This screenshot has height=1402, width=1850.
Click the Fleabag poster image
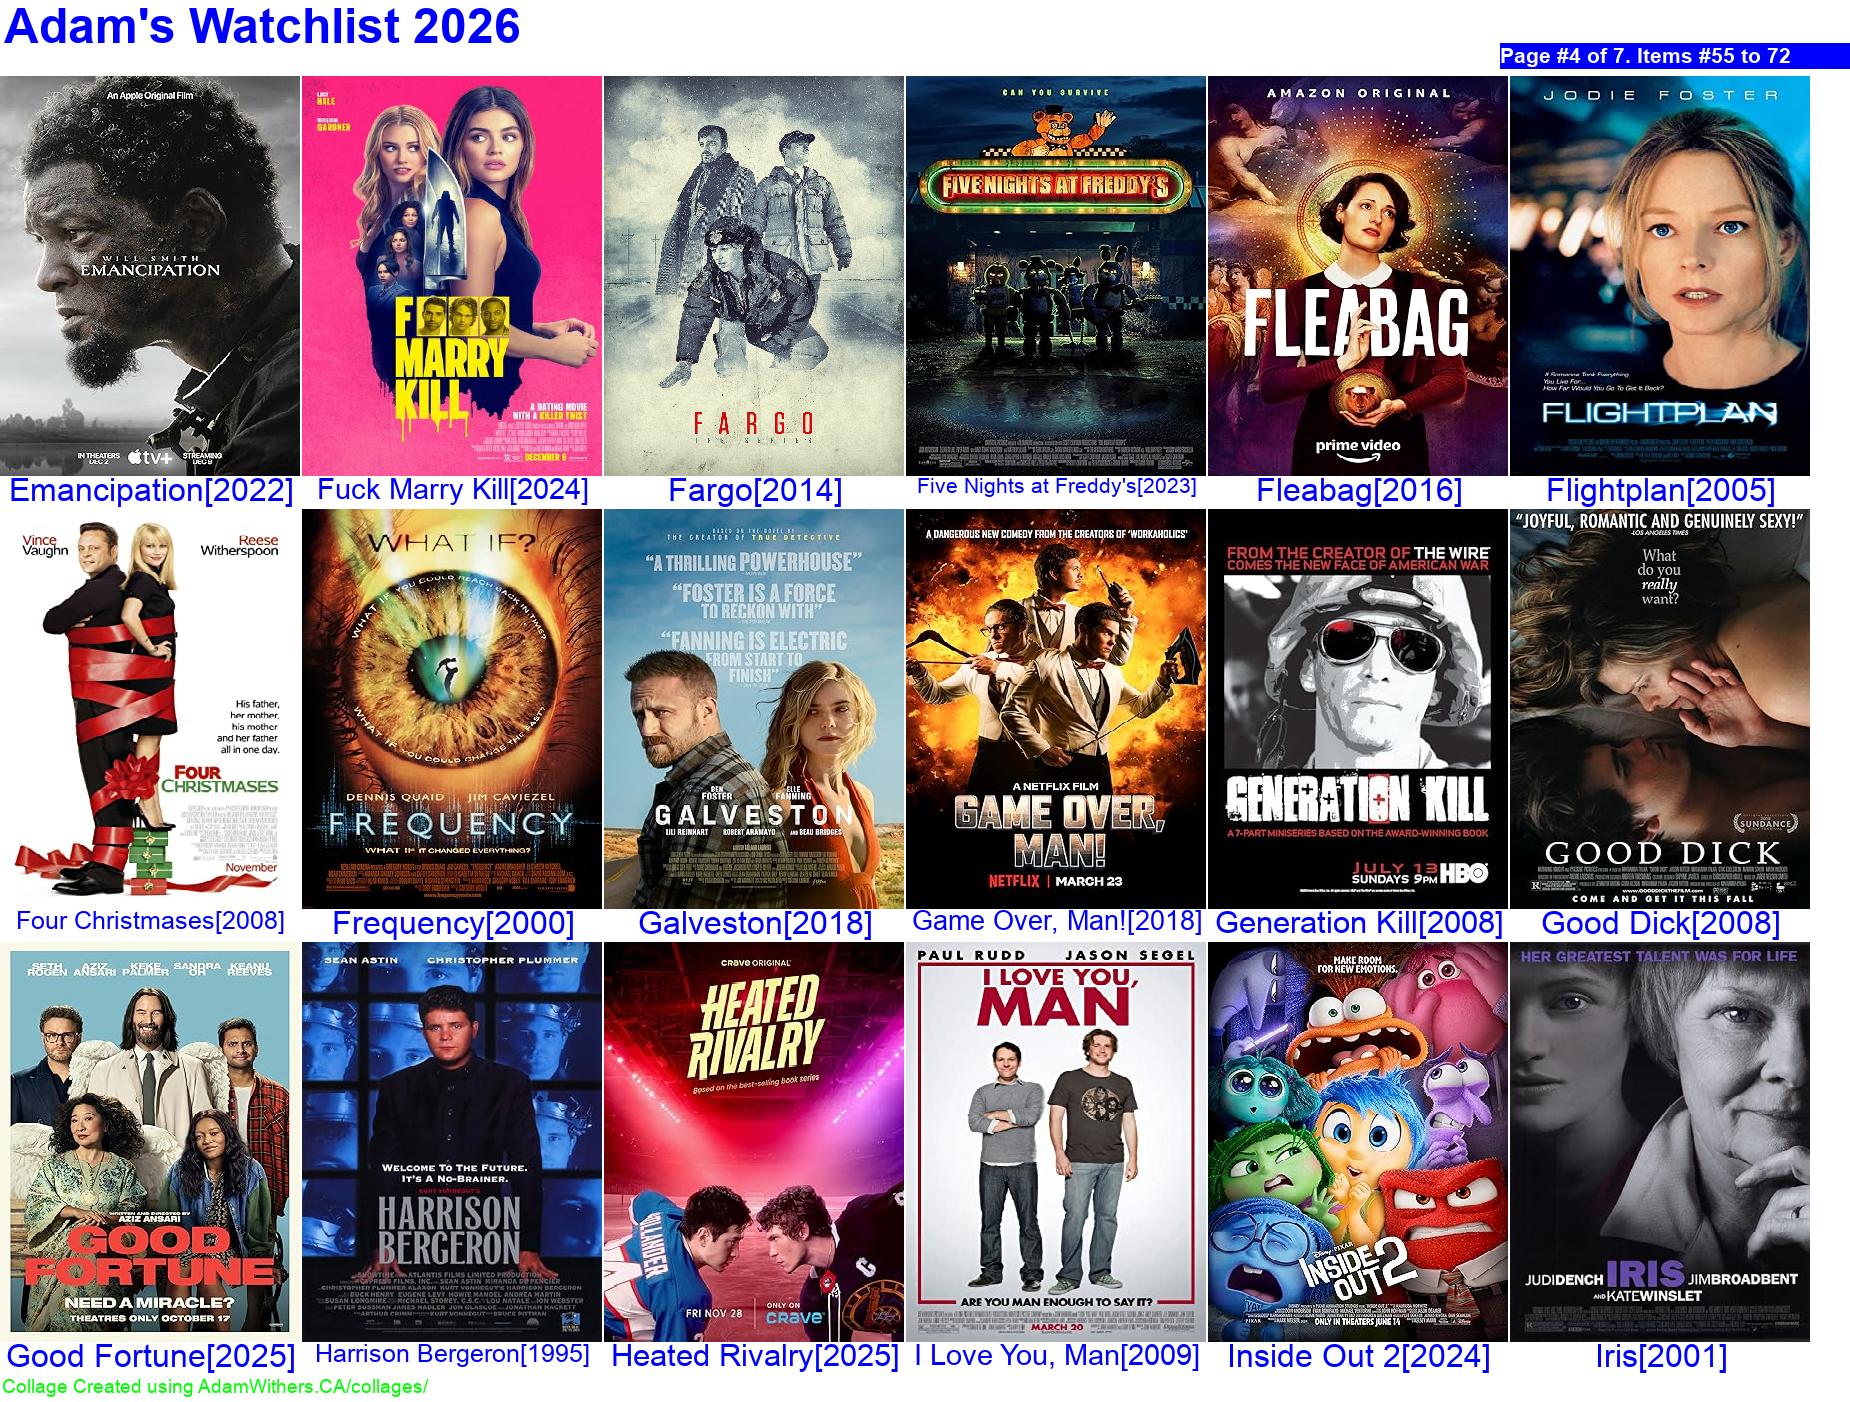click(x=1358, y=275)
